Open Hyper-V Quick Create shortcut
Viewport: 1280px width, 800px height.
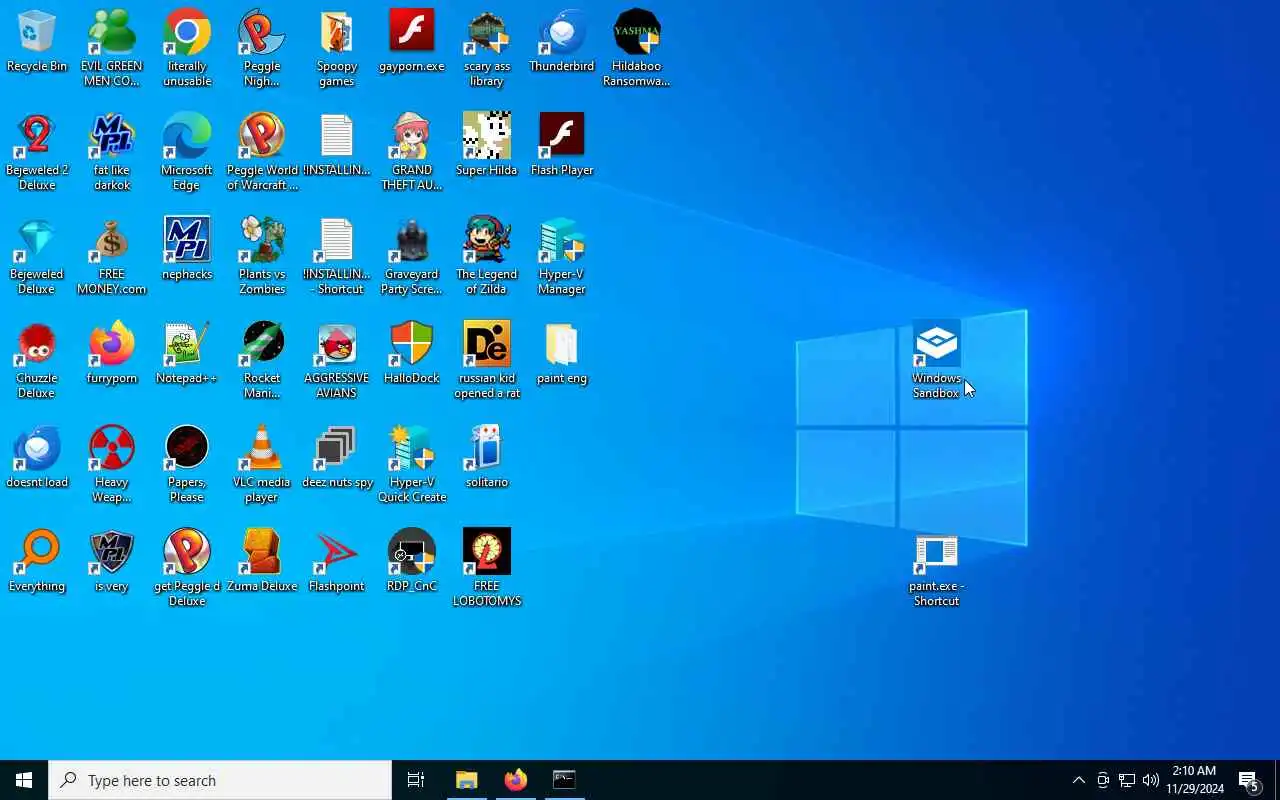pyautogui.click(x=412, y=464)
